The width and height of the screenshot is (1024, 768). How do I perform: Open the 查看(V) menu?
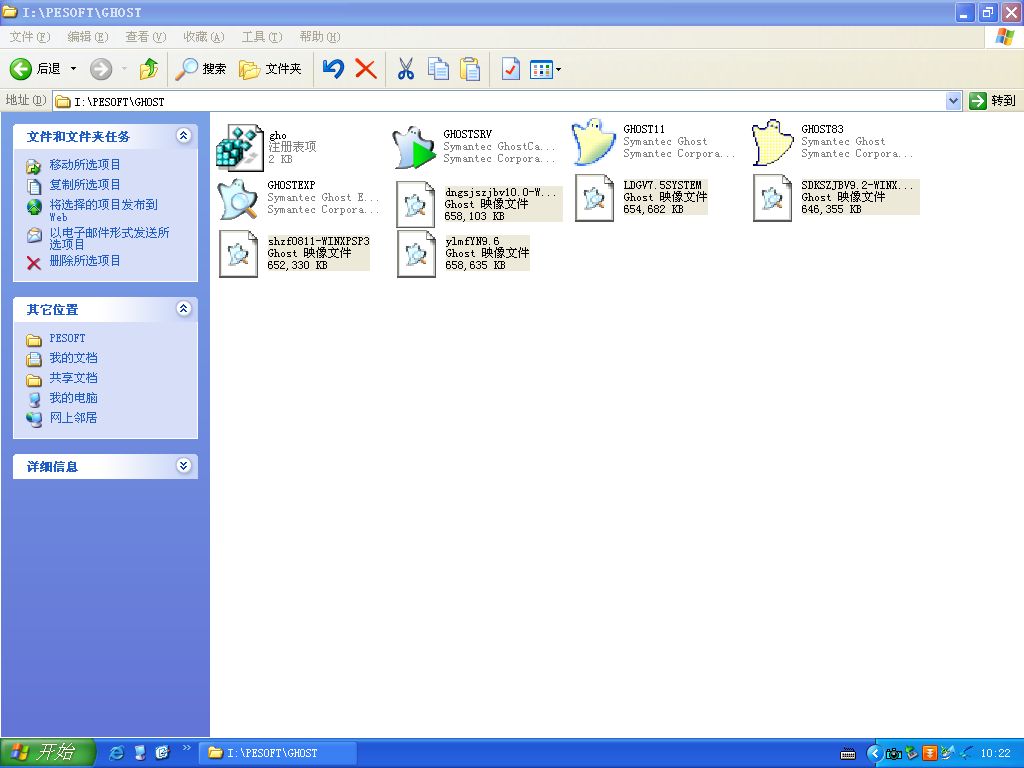click(x=146, y=37)
